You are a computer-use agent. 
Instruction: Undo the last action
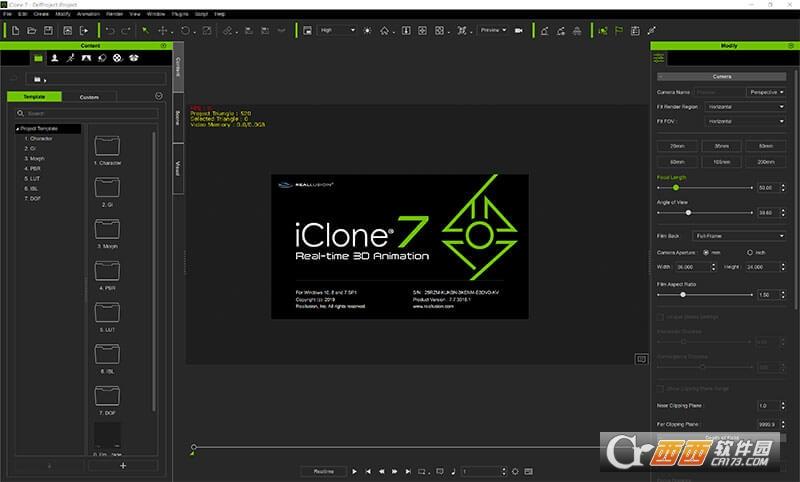coord(110,31)
